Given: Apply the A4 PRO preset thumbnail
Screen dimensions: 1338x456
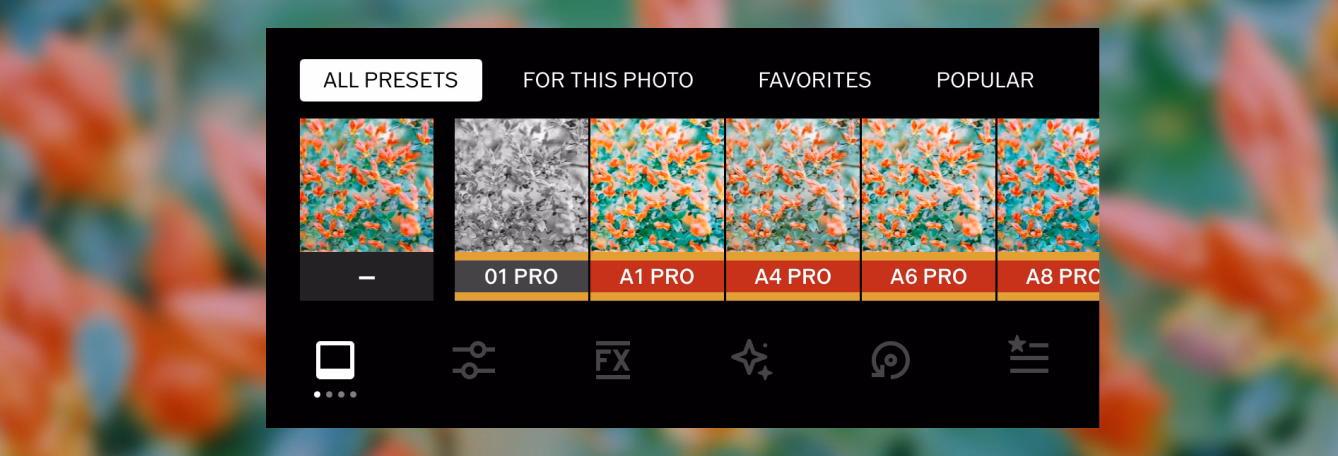Looking at the screenshot, I should 793,185.
